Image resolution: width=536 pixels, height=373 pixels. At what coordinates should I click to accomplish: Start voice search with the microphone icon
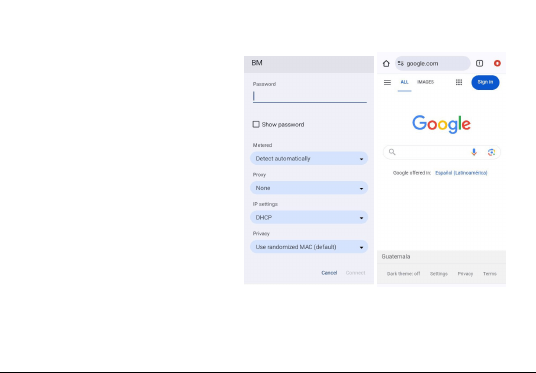point(474,152)
